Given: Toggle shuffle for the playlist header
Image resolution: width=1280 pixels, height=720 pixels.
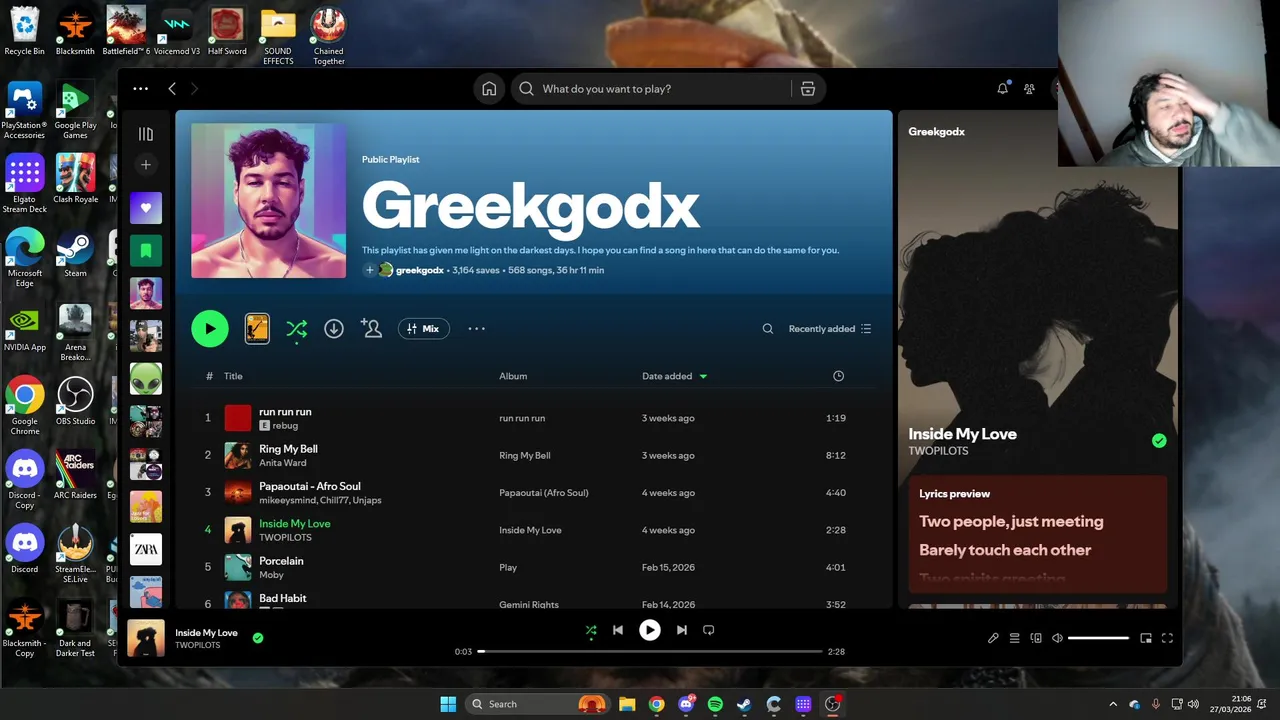Looking at the screenshot, I should click(x=296, y=329).
